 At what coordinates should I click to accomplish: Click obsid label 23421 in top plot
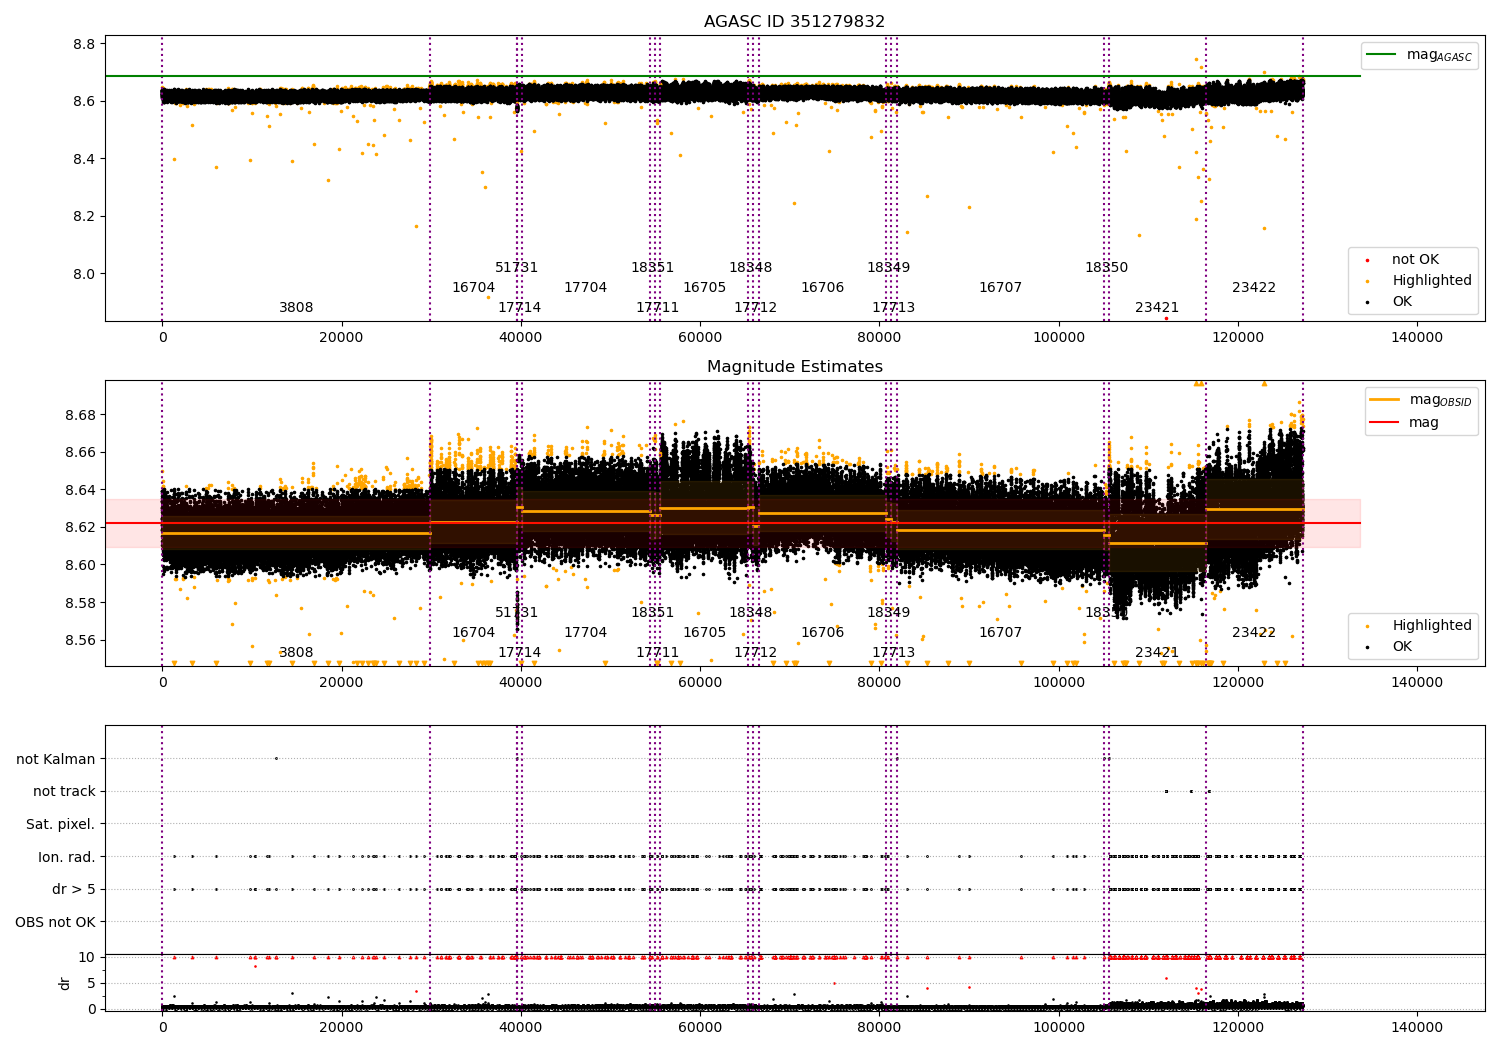1157,308
